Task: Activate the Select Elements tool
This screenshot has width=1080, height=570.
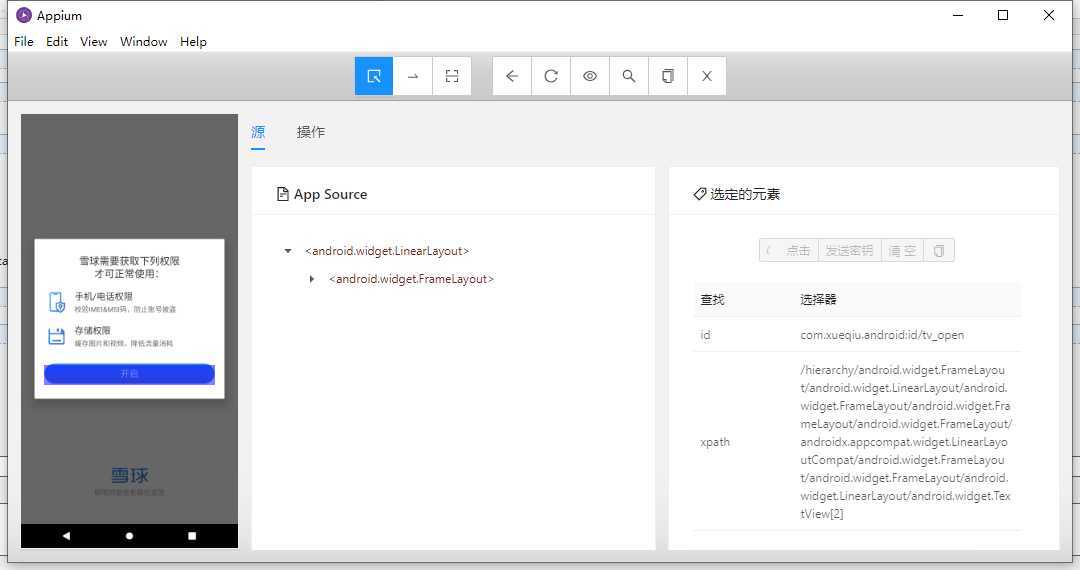Action: tap(374, 76)
